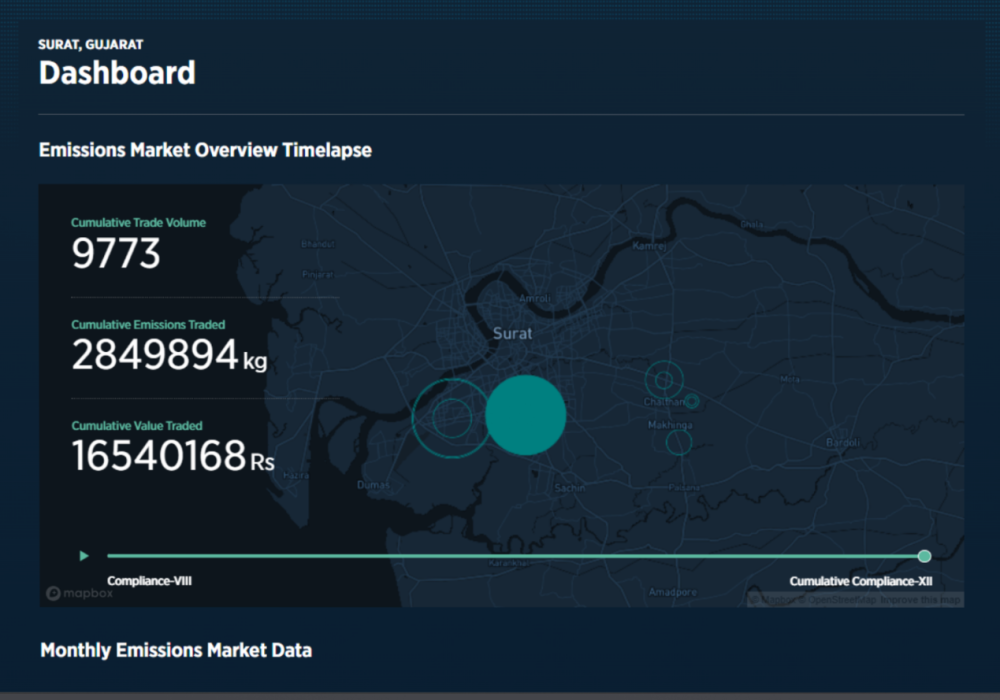Click the Monthly Emissions Market Data heading
Image resolution: width=1000 pixels, height=700 pixels.
pyautogui.click(x=176, y=650)
